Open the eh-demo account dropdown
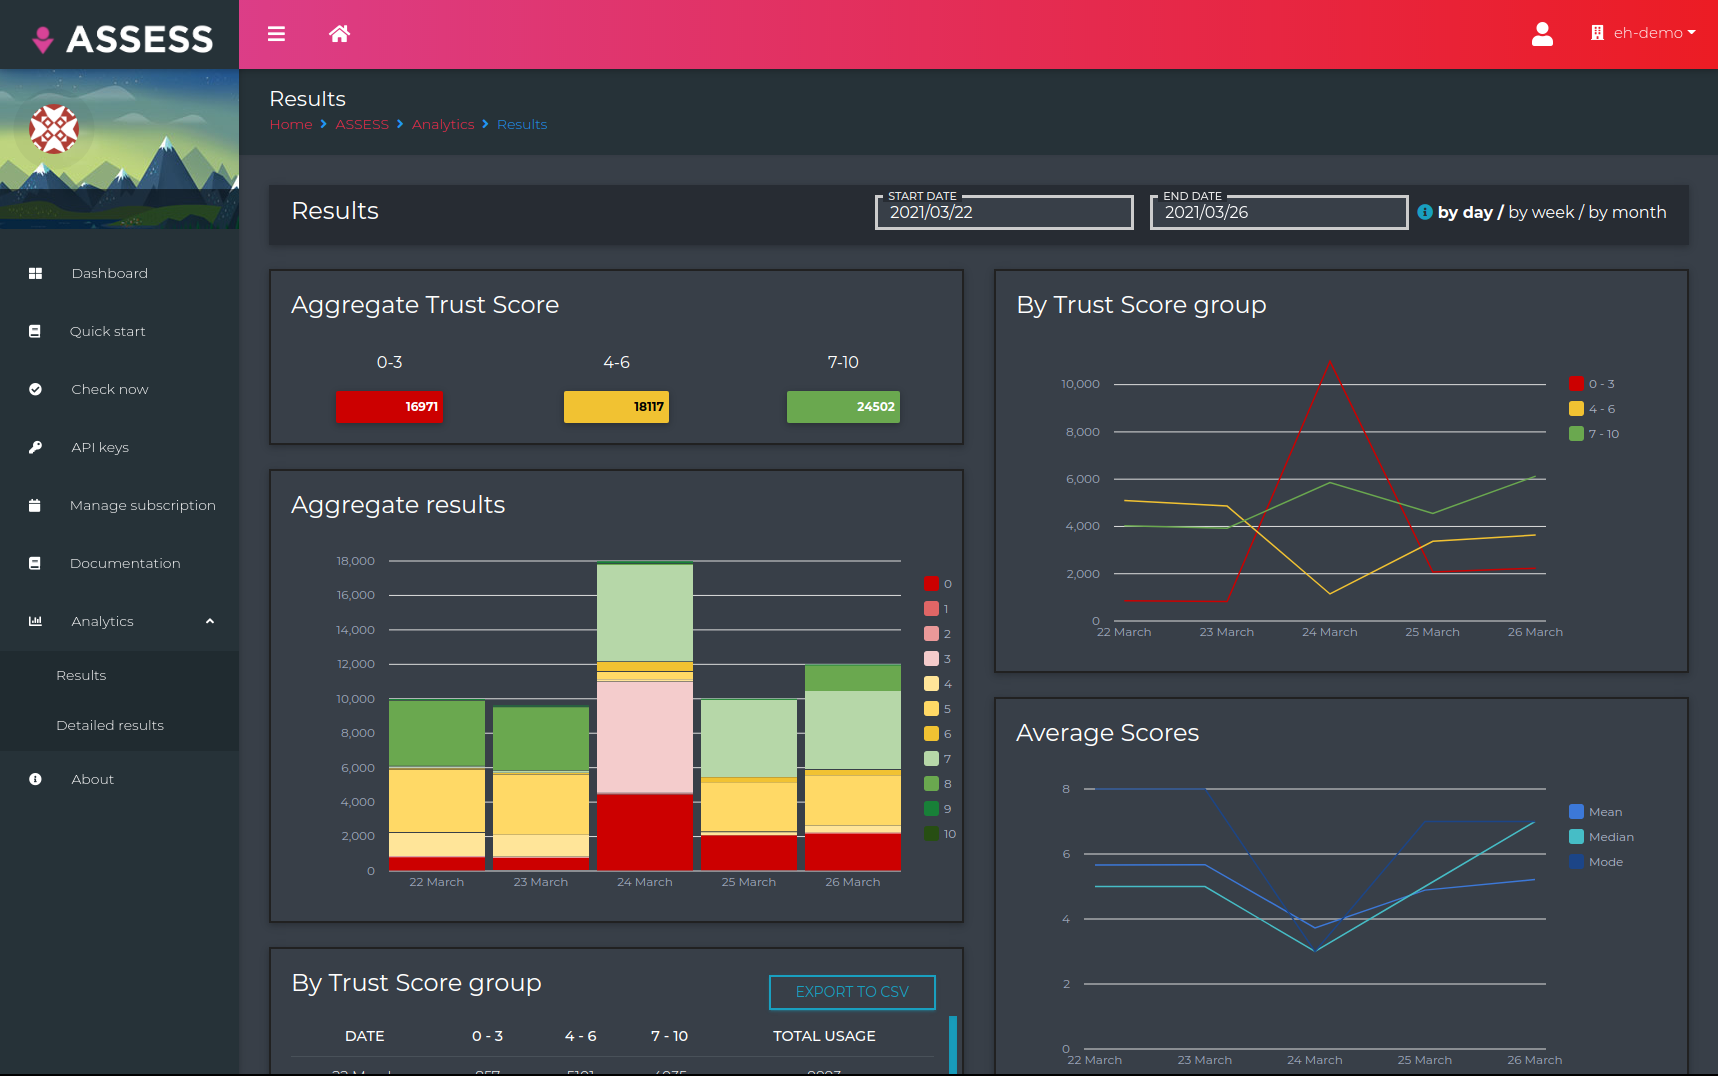1718x1076 pixels. [1644, 33]
